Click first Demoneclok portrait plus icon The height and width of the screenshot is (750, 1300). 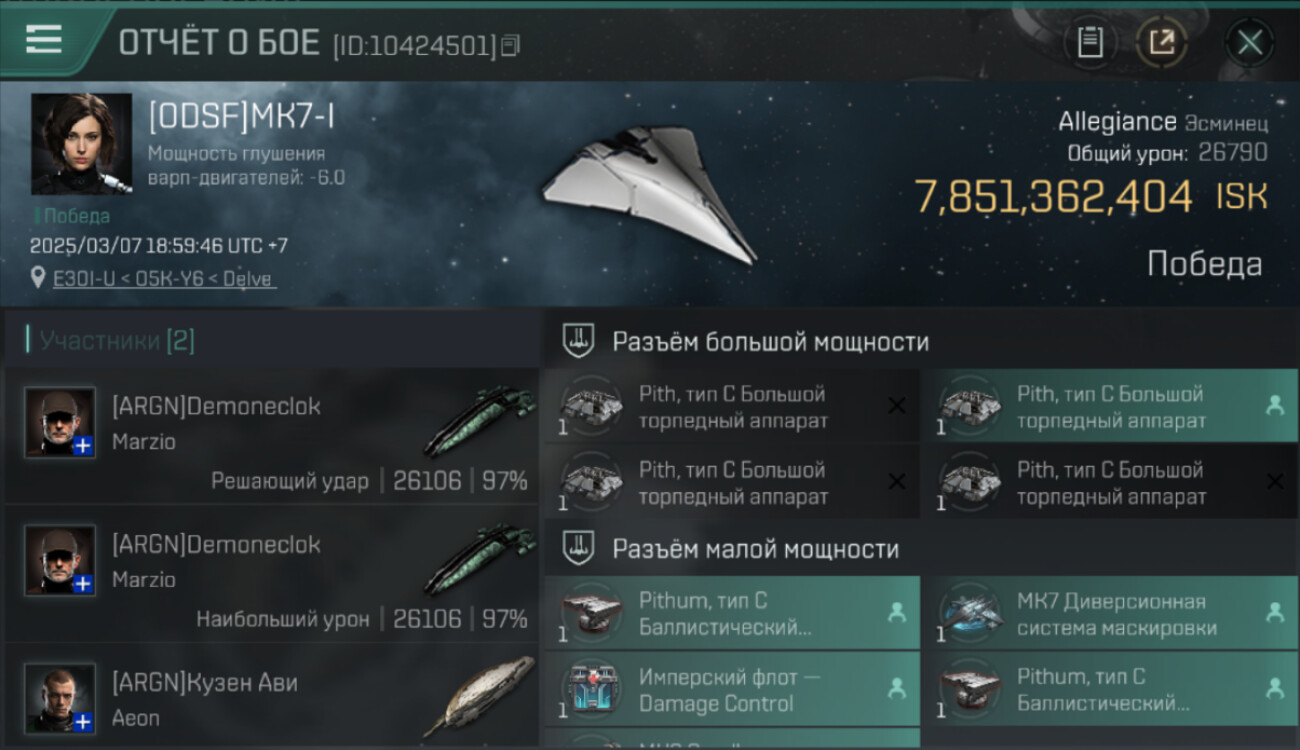tap(84, 446)
